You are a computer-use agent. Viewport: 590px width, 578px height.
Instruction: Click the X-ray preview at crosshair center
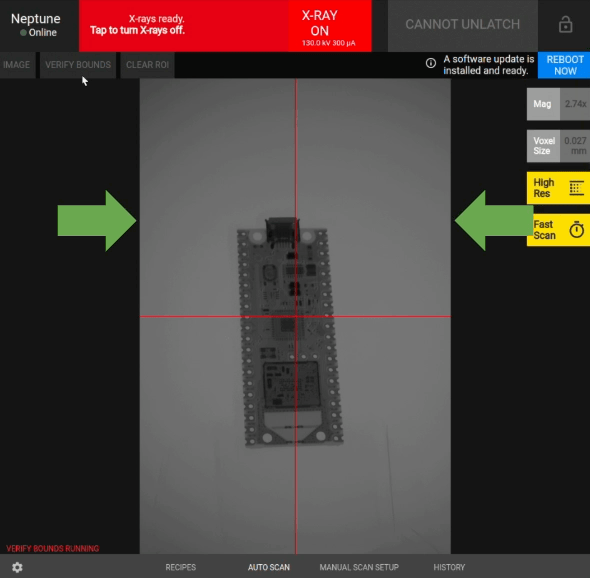296,316
